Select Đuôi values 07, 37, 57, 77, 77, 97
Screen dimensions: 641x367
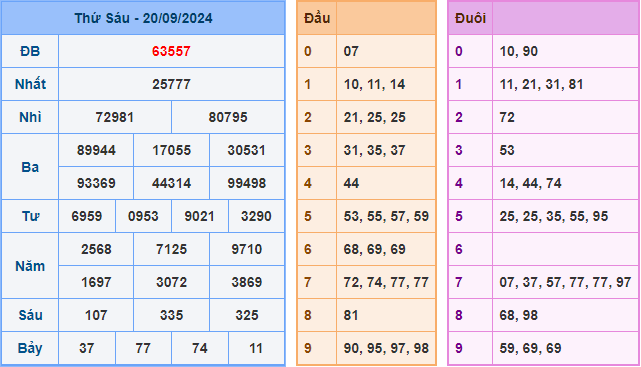[565, 282]
